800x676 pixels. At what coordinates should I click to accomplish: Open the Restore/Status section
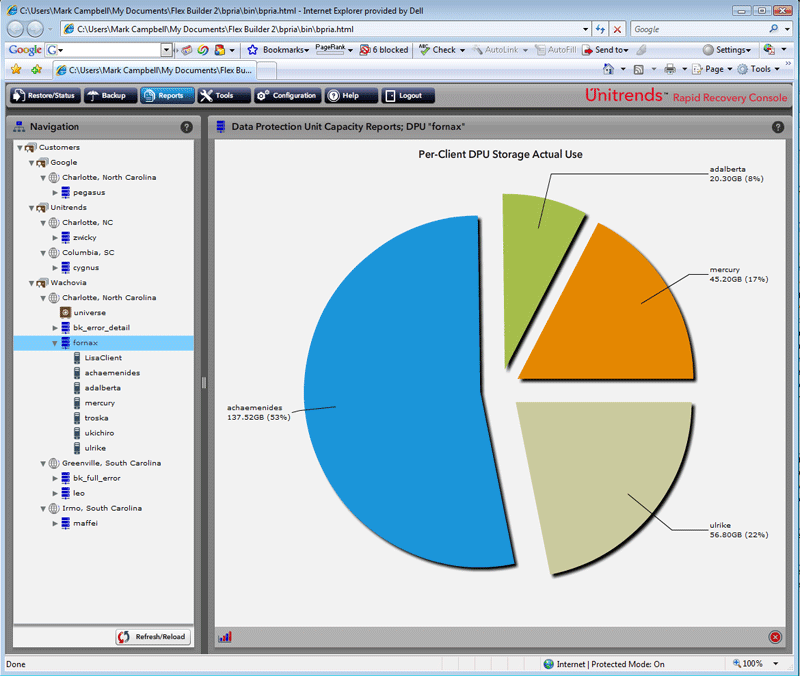(45, 95)
